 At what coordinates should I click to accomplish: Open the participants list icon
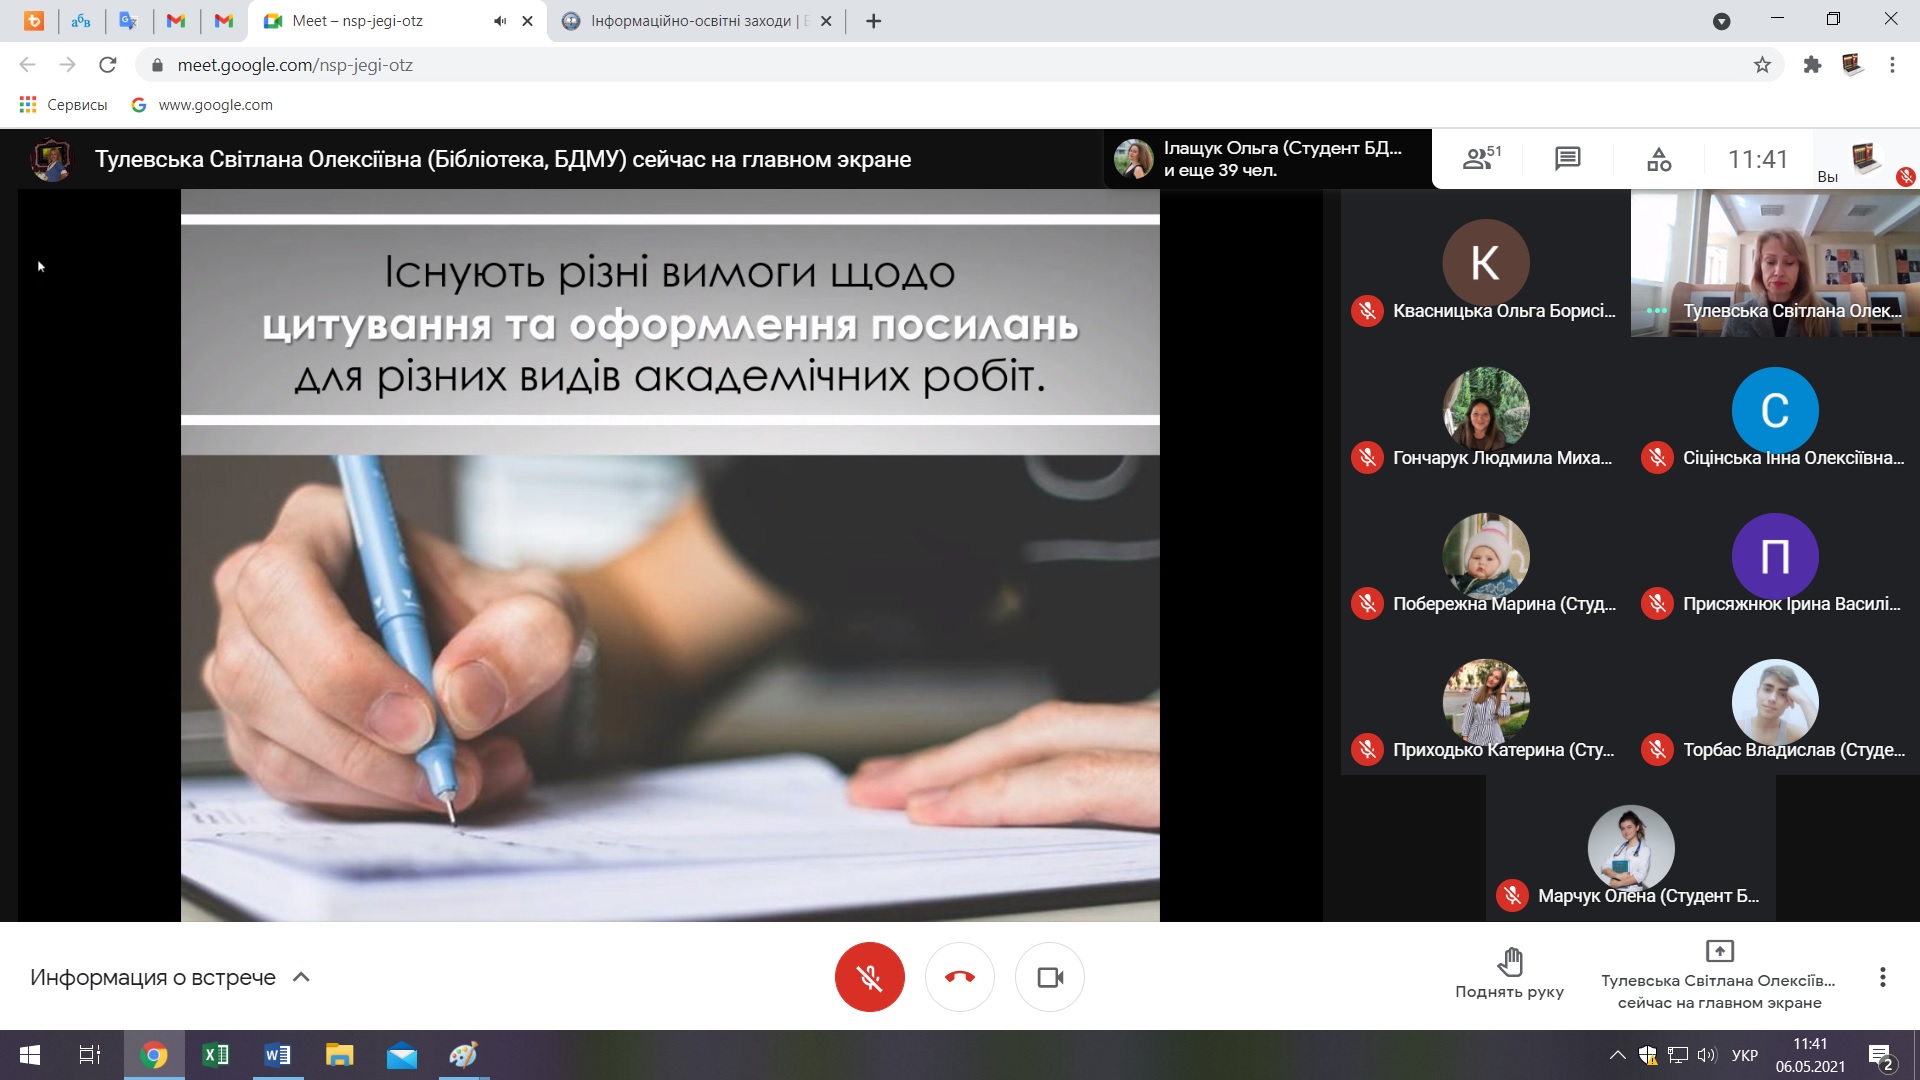point(1480,158)
